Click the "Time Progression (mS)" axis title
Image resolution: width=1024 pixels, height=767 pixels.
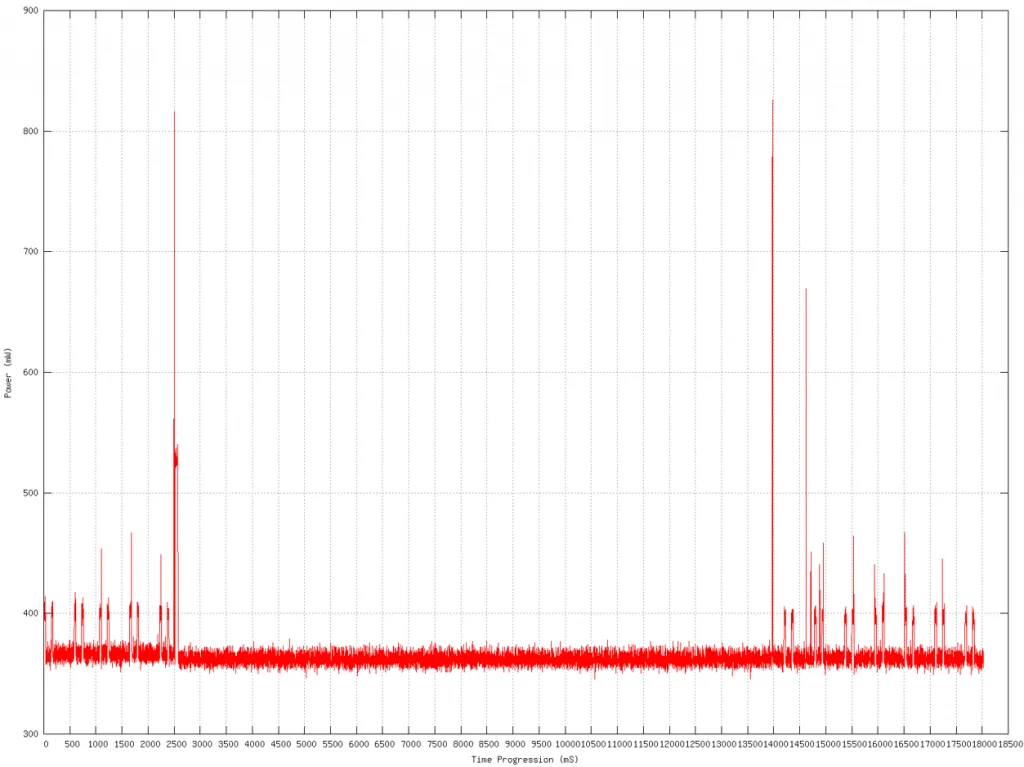pyautogui.click(x=525, y=759)
